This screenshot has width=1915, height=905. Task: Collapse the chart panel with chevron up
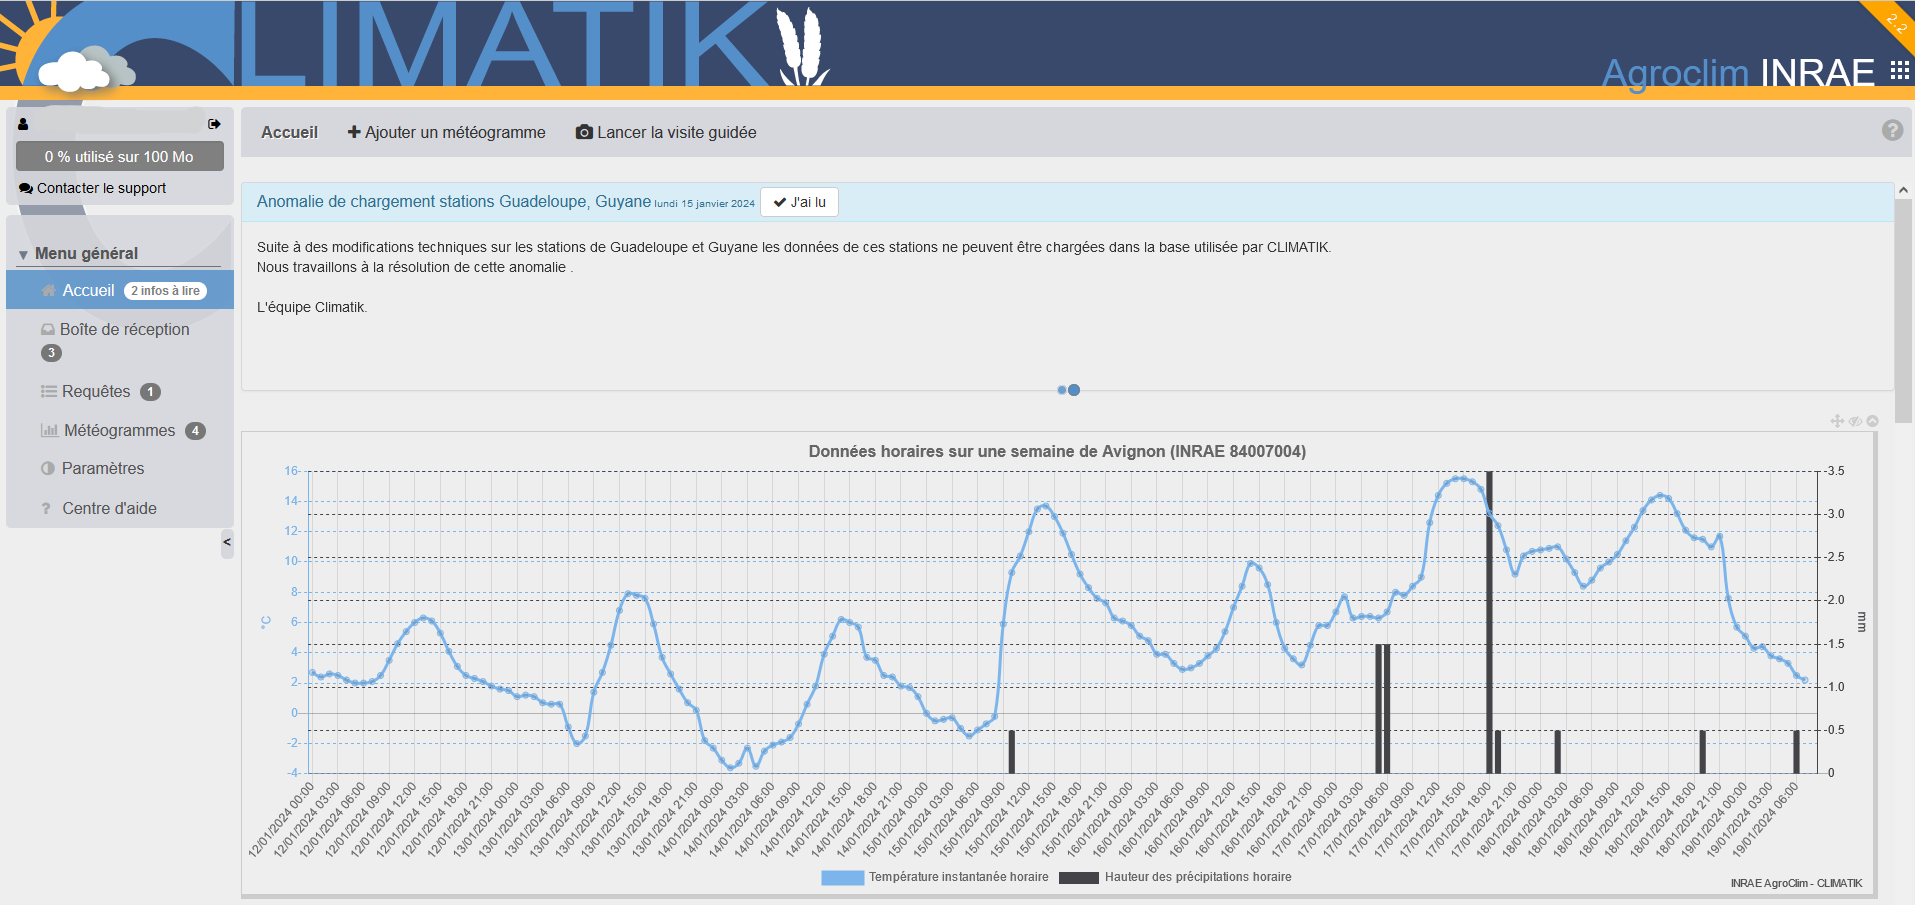[x=1872, y=421]
